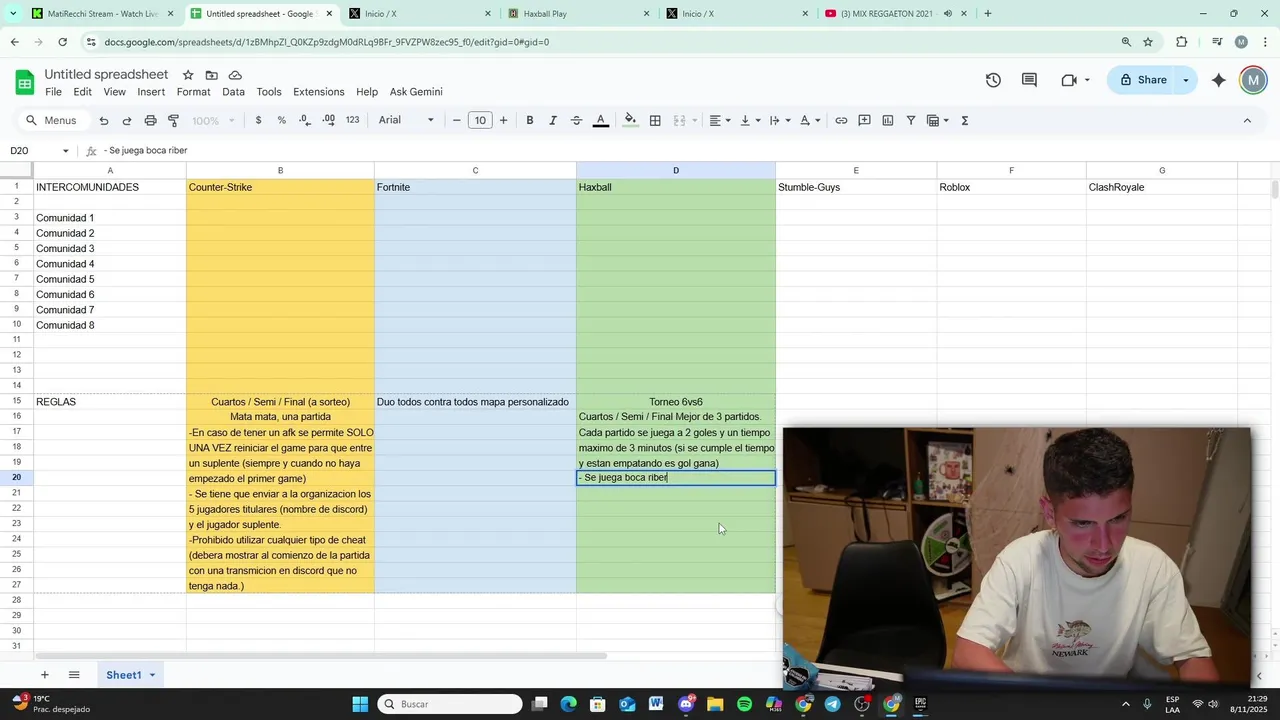This screenshot has height=720, width=1280.
Task: Open the Functions sigma menu
Action: click(965, 120)
